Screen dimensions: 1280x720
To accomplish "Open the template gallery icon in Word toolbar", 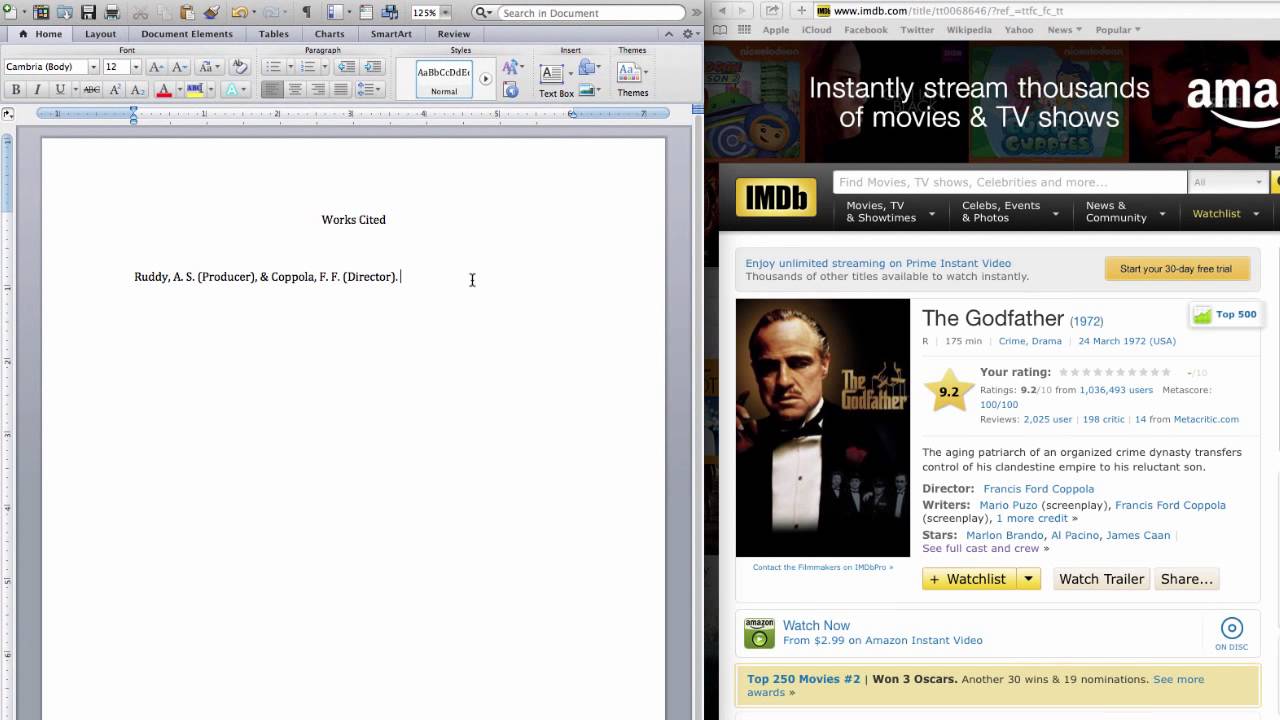I will click(41, 12).
